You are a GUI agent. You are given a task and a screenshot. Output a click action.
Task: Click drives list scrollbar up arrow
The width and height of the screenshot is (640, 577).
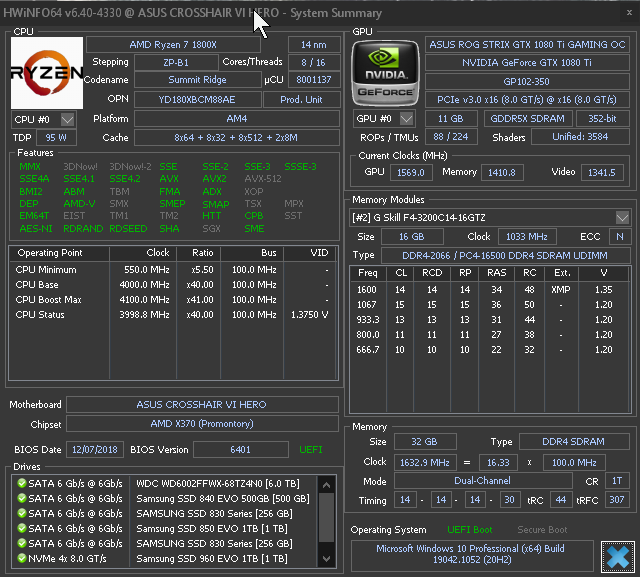(x=326, y=485)
